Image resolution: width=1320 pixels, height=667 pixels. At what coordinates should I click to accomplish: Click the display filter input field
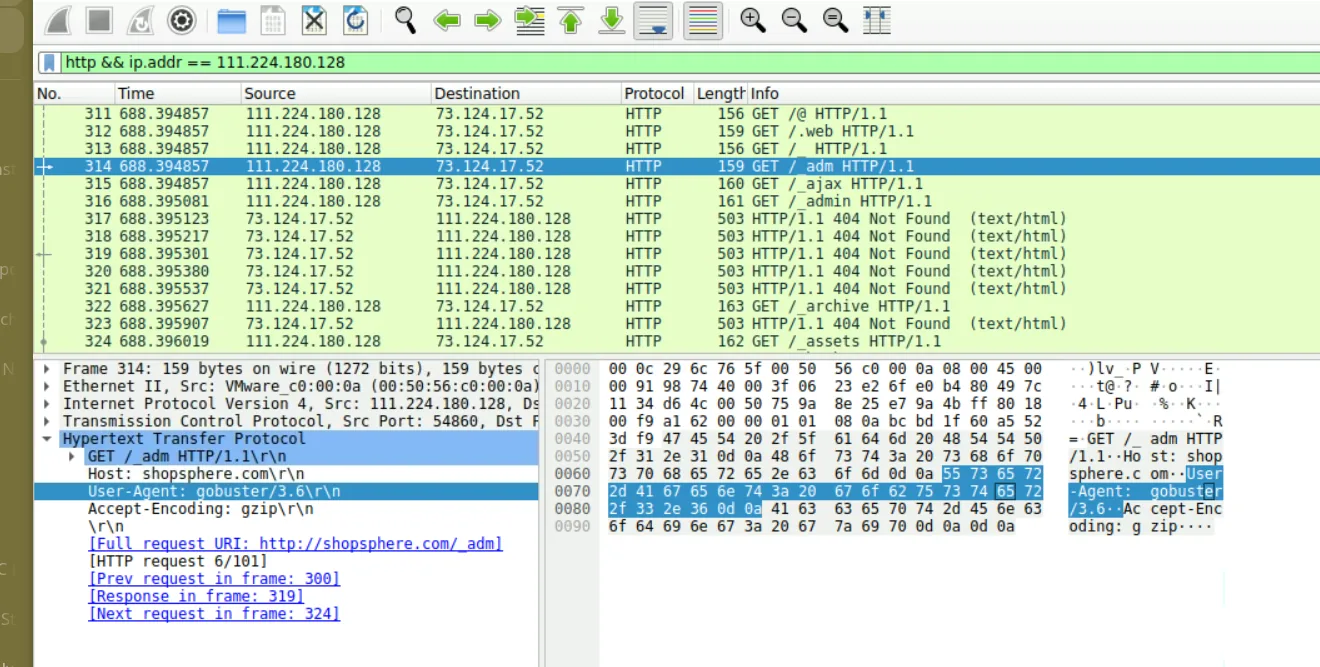(690, 62)
